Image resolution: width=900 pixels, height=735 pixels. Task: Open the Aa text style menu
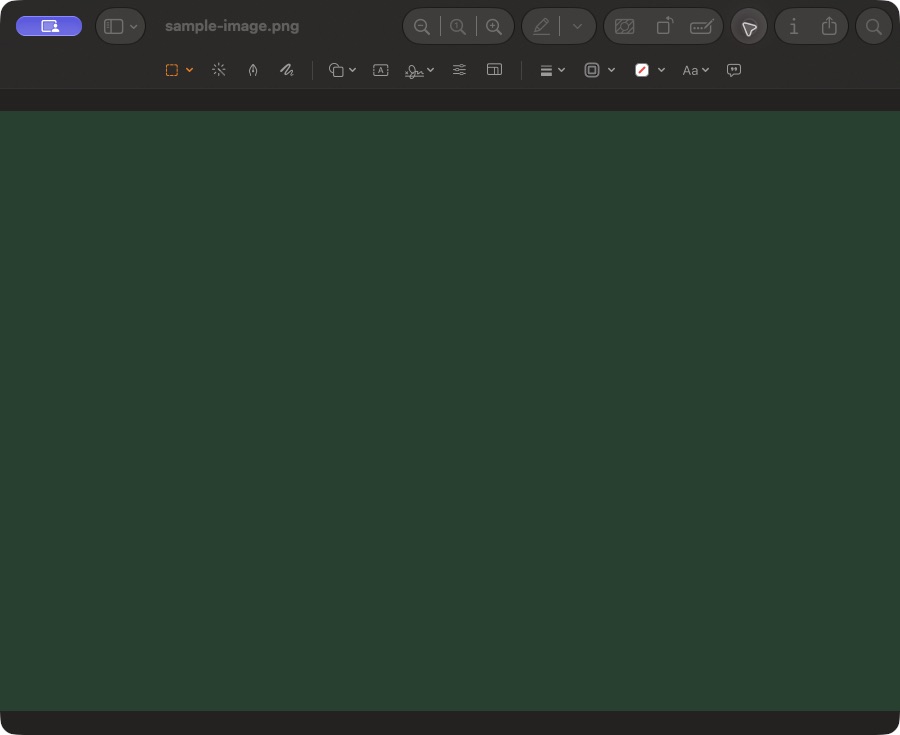[x=690, y=71]
